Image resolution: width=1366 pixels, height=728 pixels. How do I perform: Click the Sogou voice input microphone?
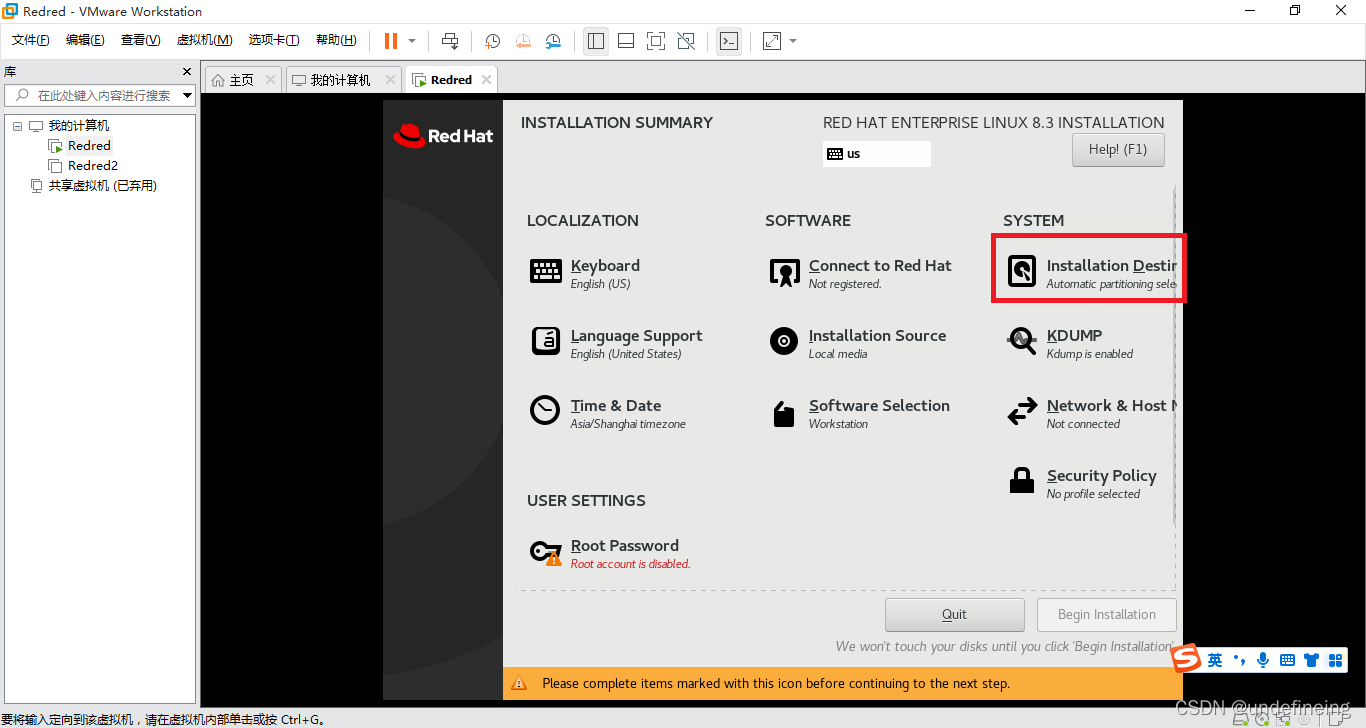[x=1263, y=660]
